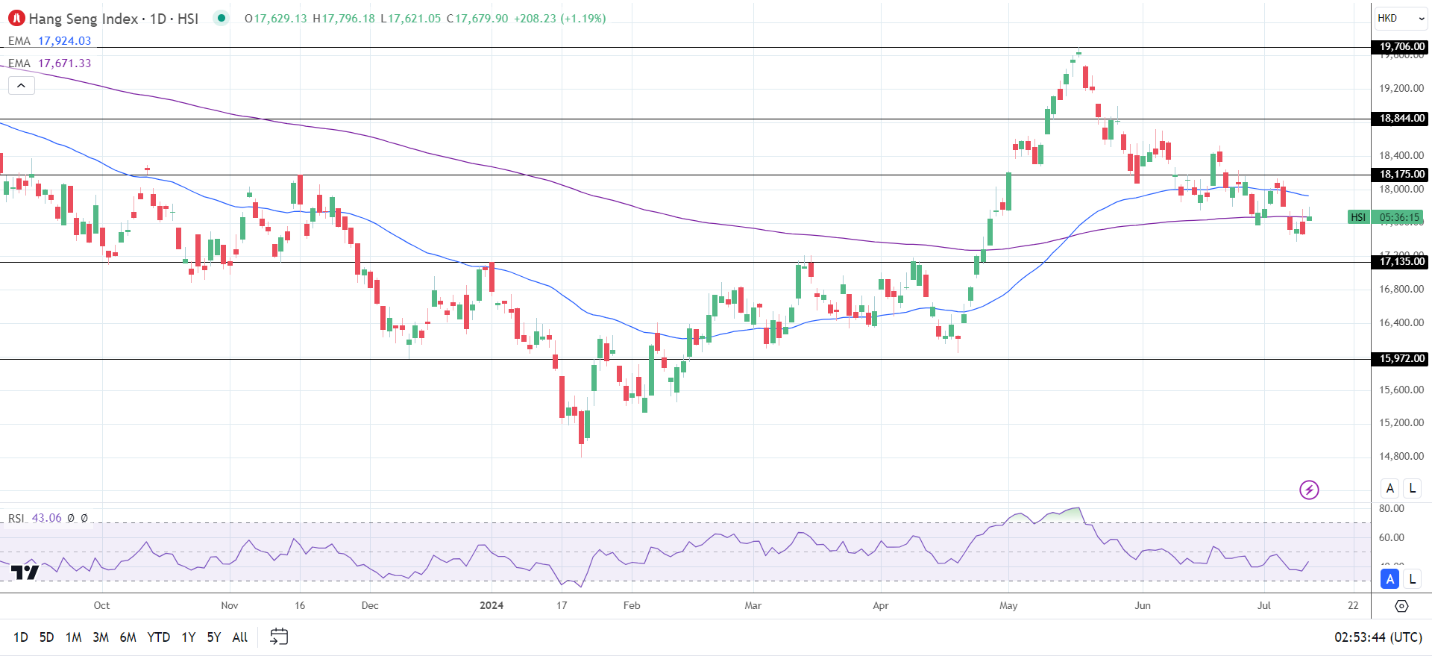Toggle log scale L on main price axis
This screenshot has height=656, width=1432.
click(x=1412, y=488)
